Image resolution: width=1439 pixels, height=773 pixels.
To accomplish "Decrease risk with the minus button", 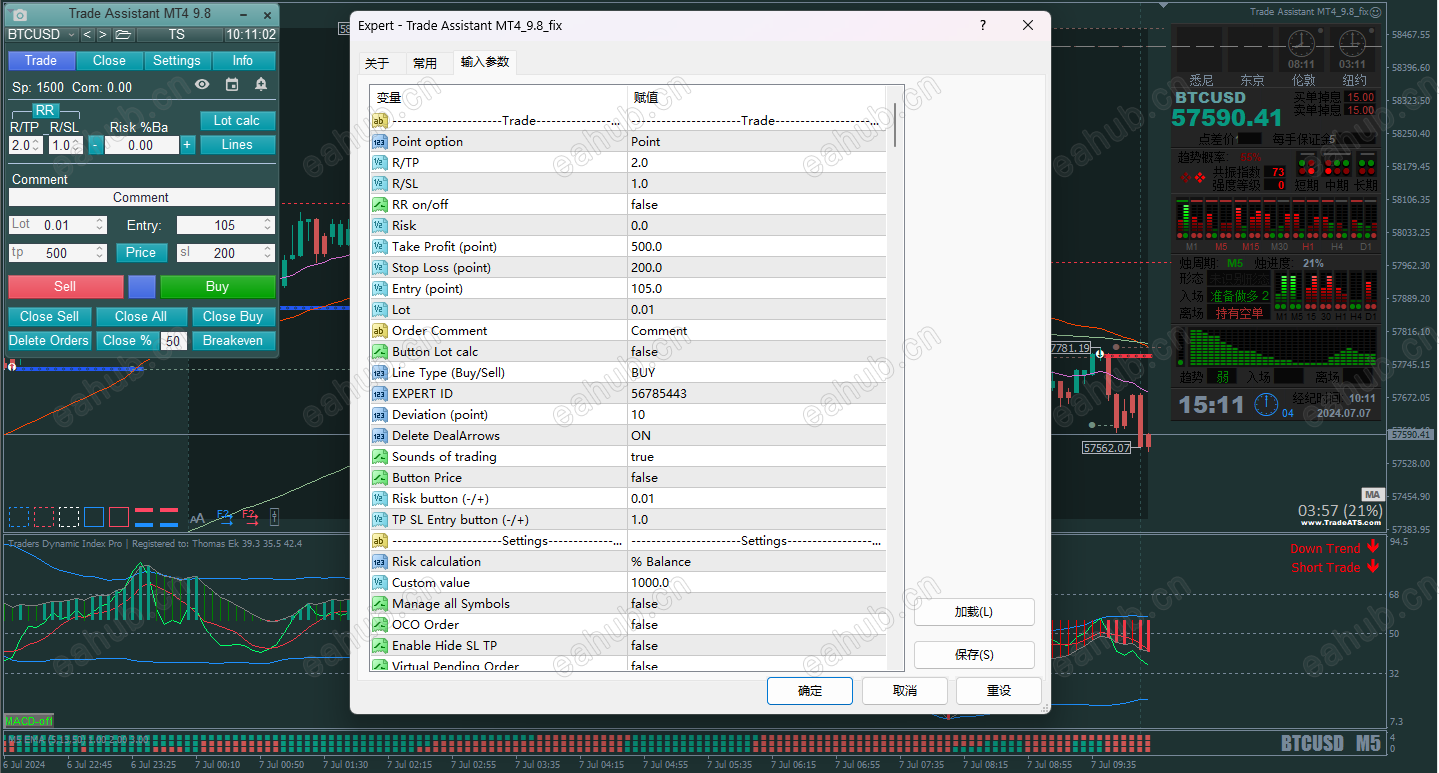I will pos(95,145).
